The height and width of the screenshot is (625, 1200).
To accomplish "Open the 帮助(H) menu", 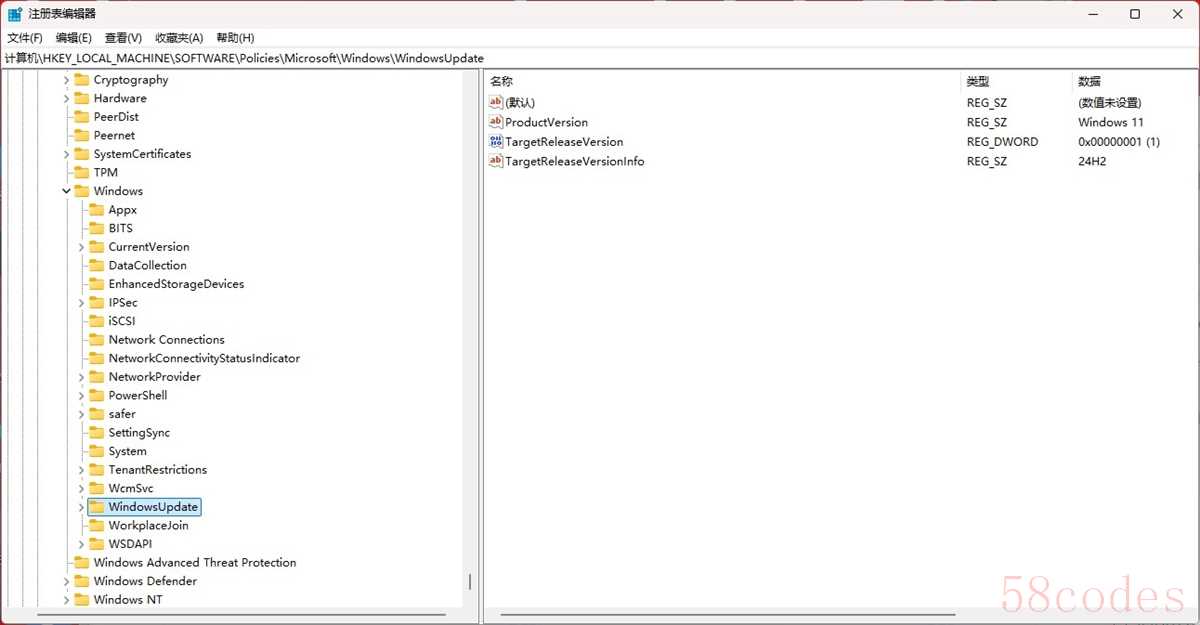I will click(x=235, y=37).
